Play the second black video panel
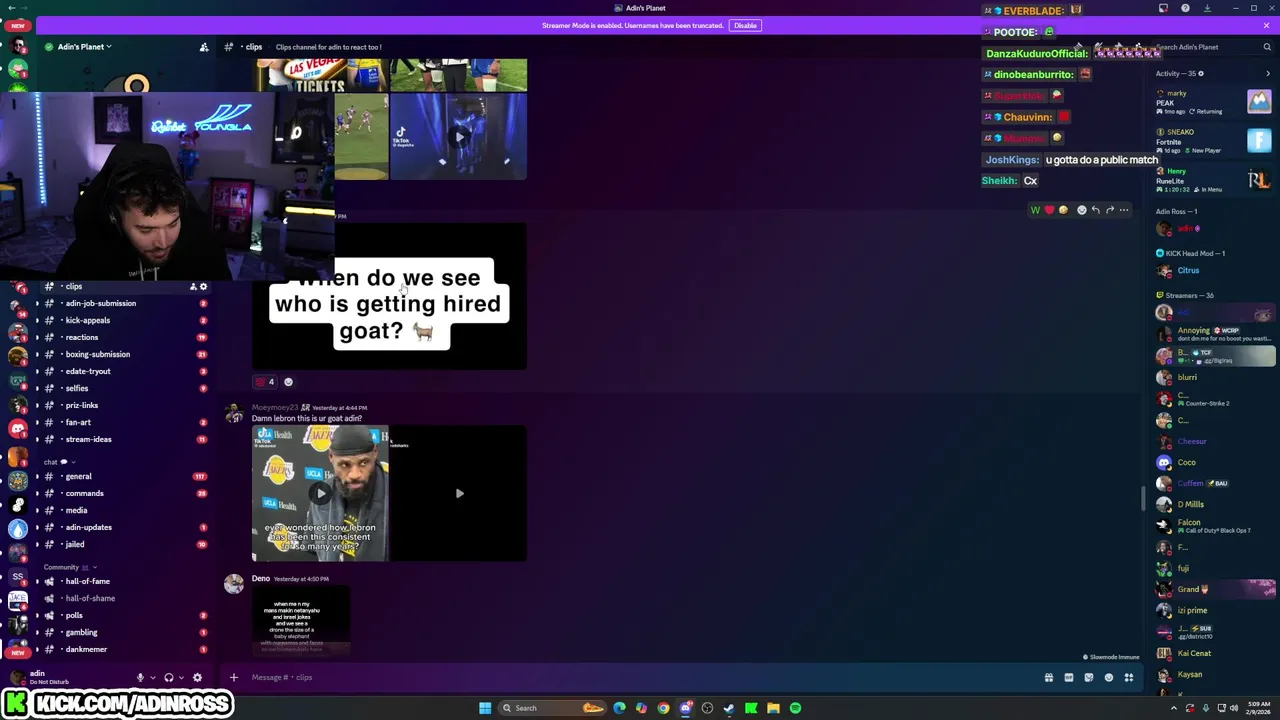This screenshot has height=720, width=1280. pyautogui.click(x=459, y=493)
